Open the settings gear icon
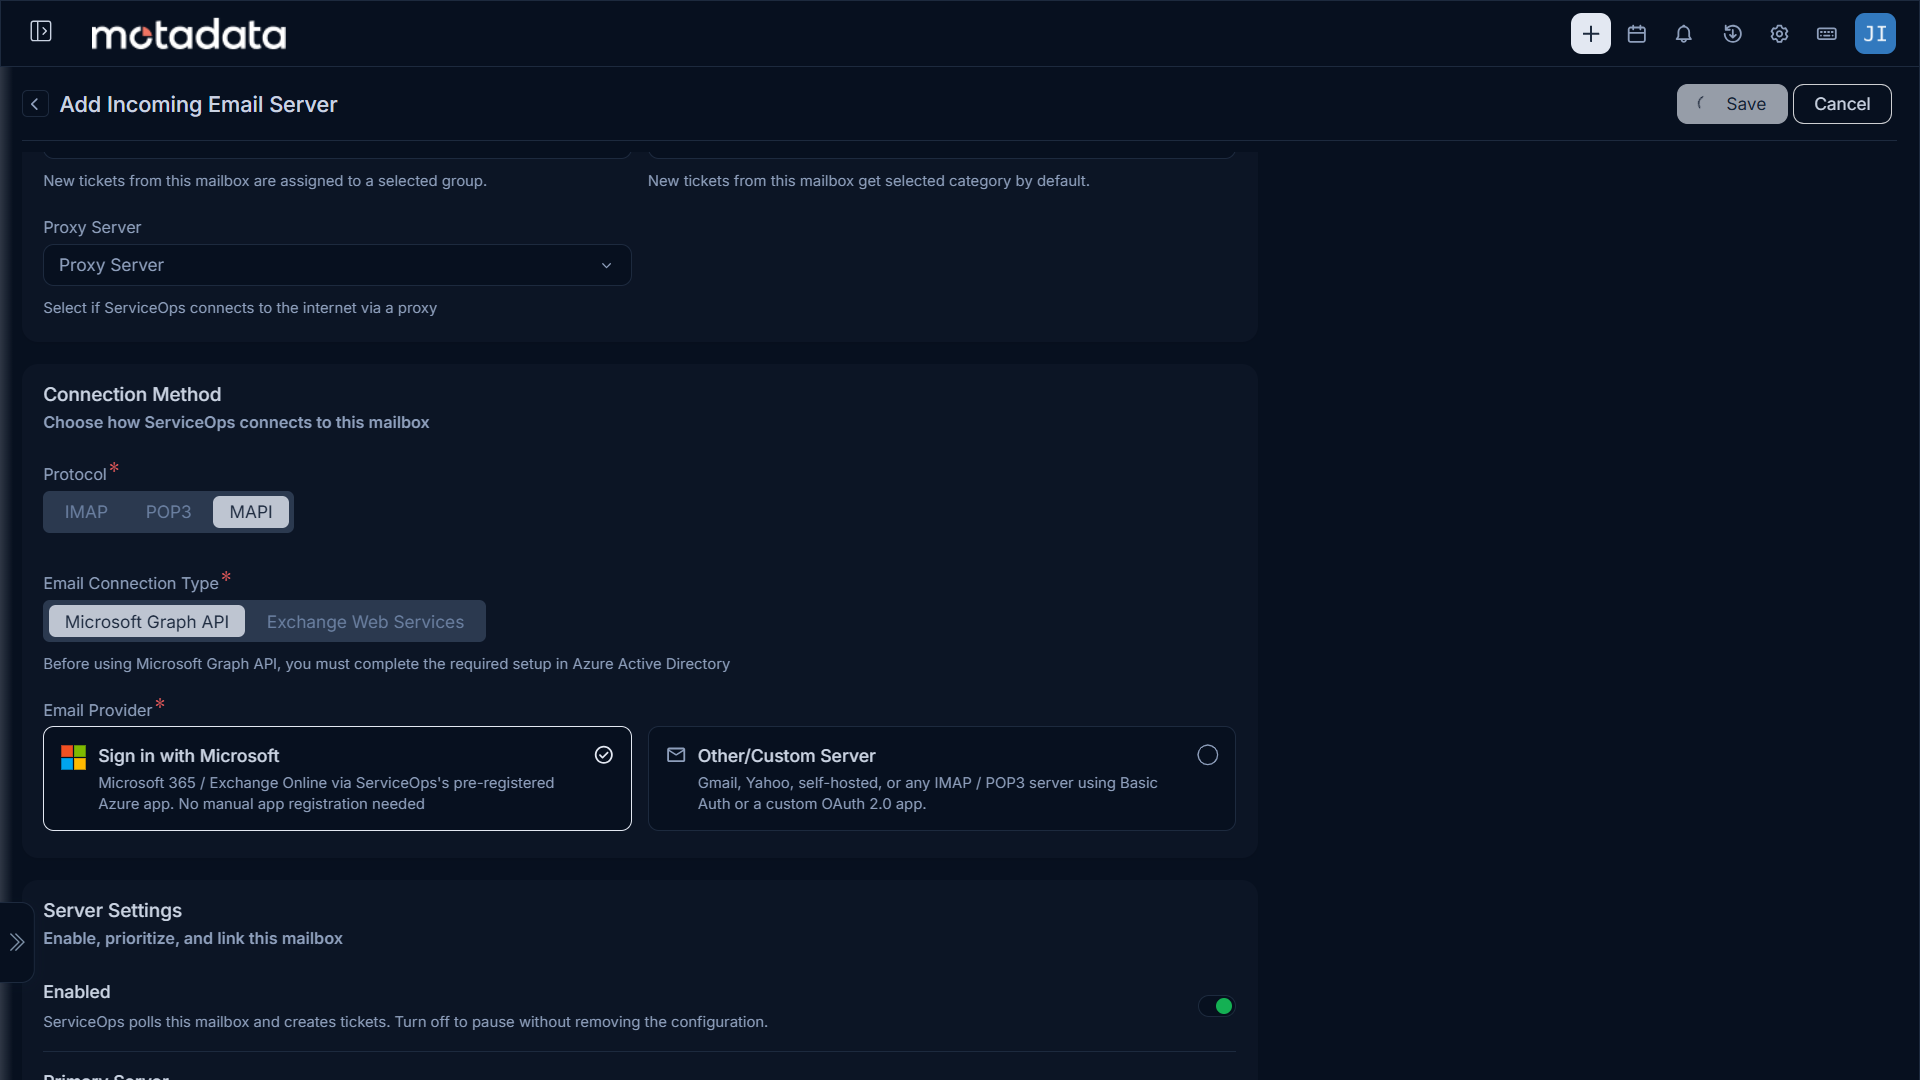Screen dimensions: 1920x1080 [1779, 34]
